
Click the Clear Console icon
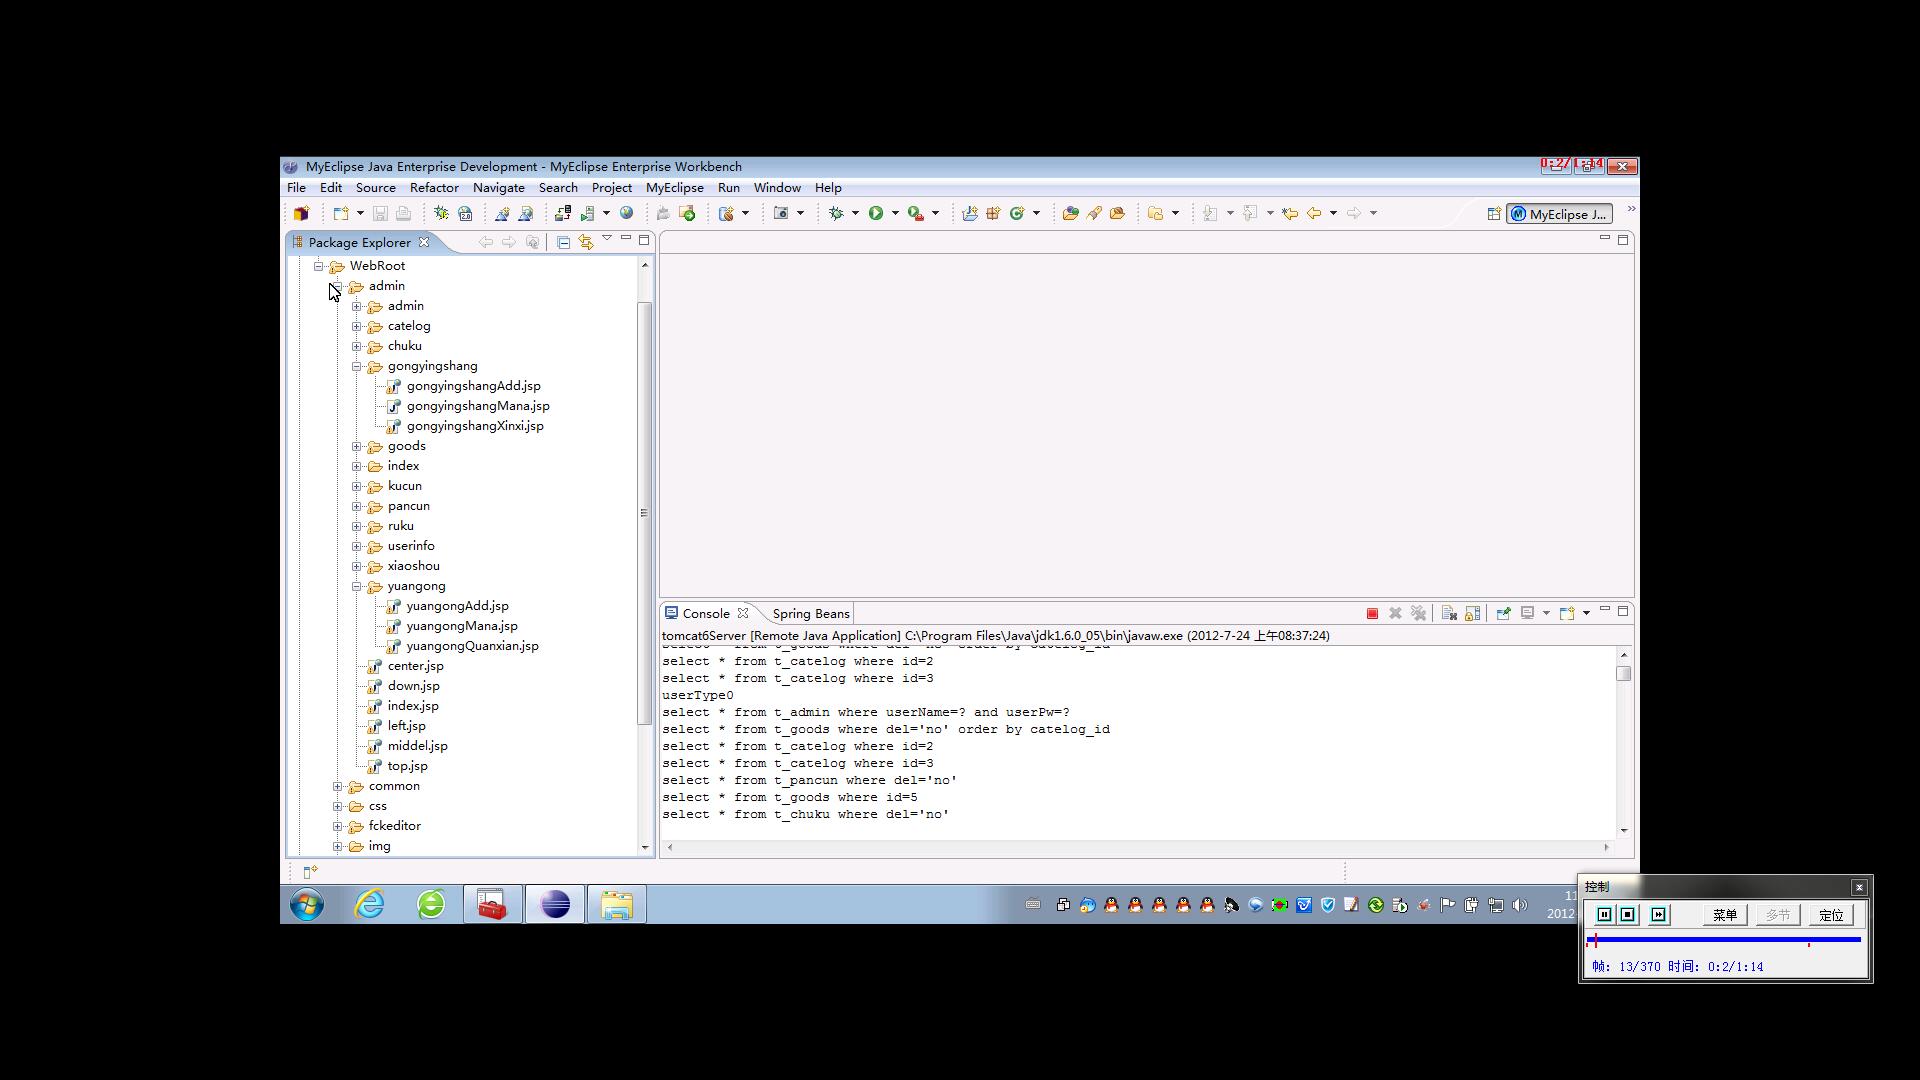(1449, 613)
